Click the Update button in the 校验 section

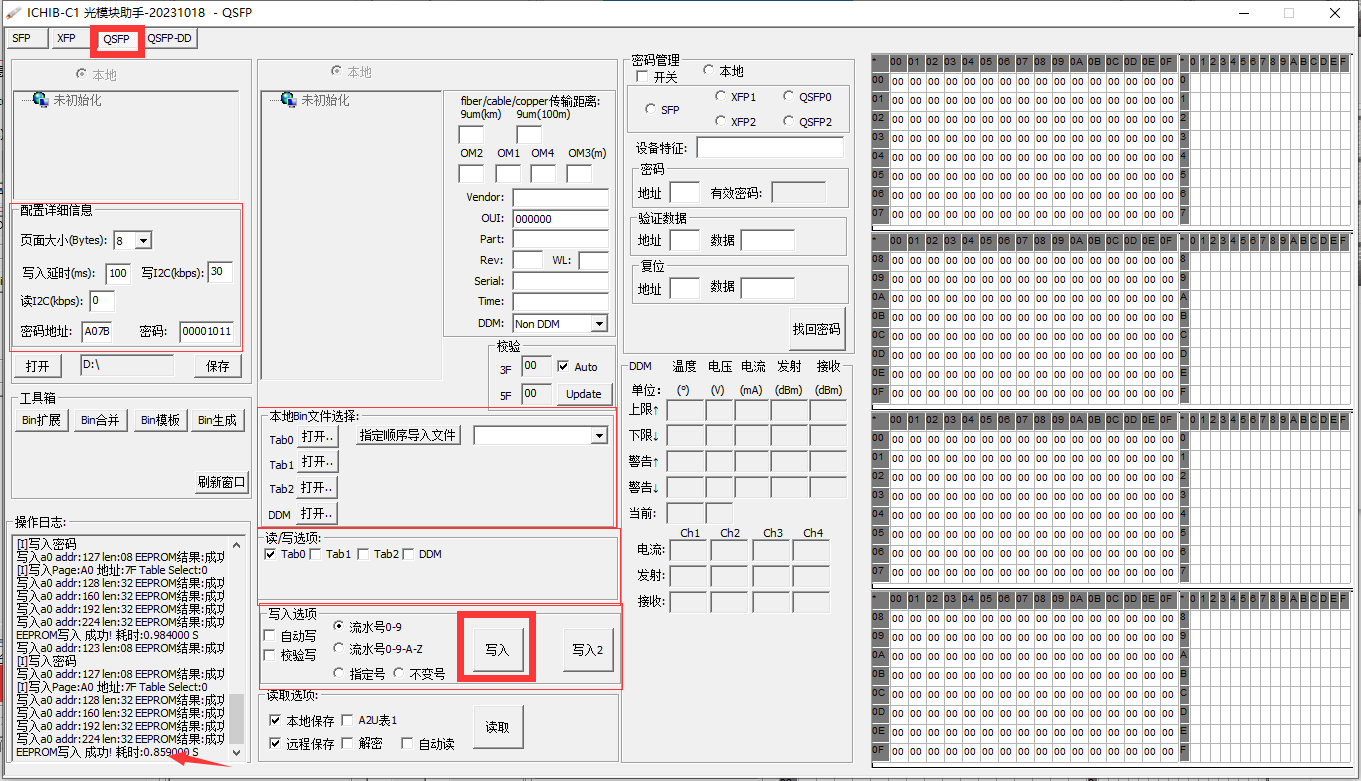584,394
